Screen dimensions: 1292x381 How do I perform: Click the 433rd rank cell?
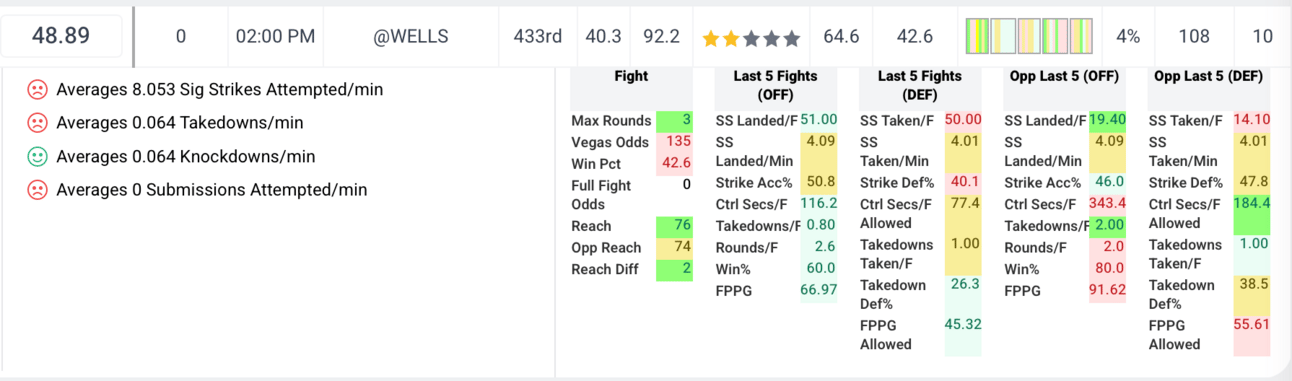538,36
